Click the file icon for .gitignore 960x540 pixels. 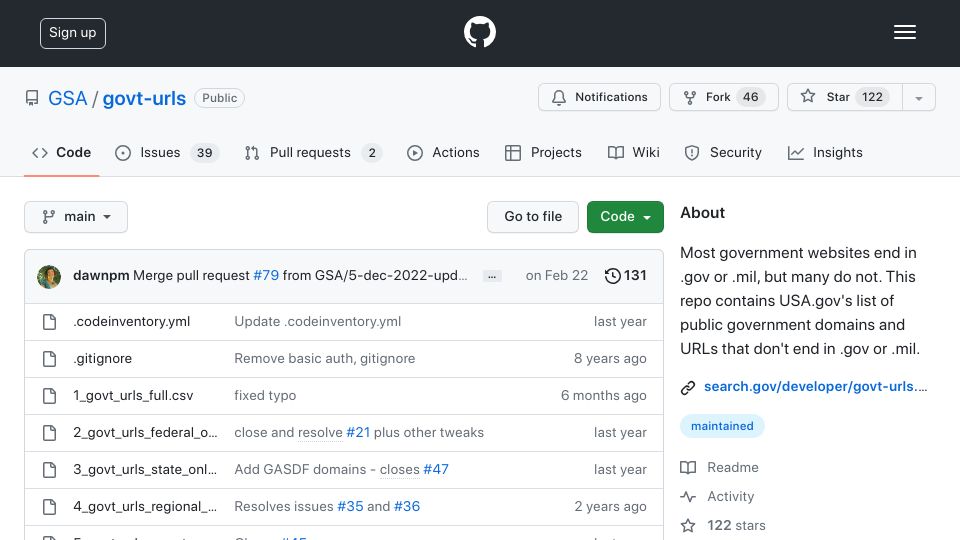pyautogui.click(x=50, y=359)
